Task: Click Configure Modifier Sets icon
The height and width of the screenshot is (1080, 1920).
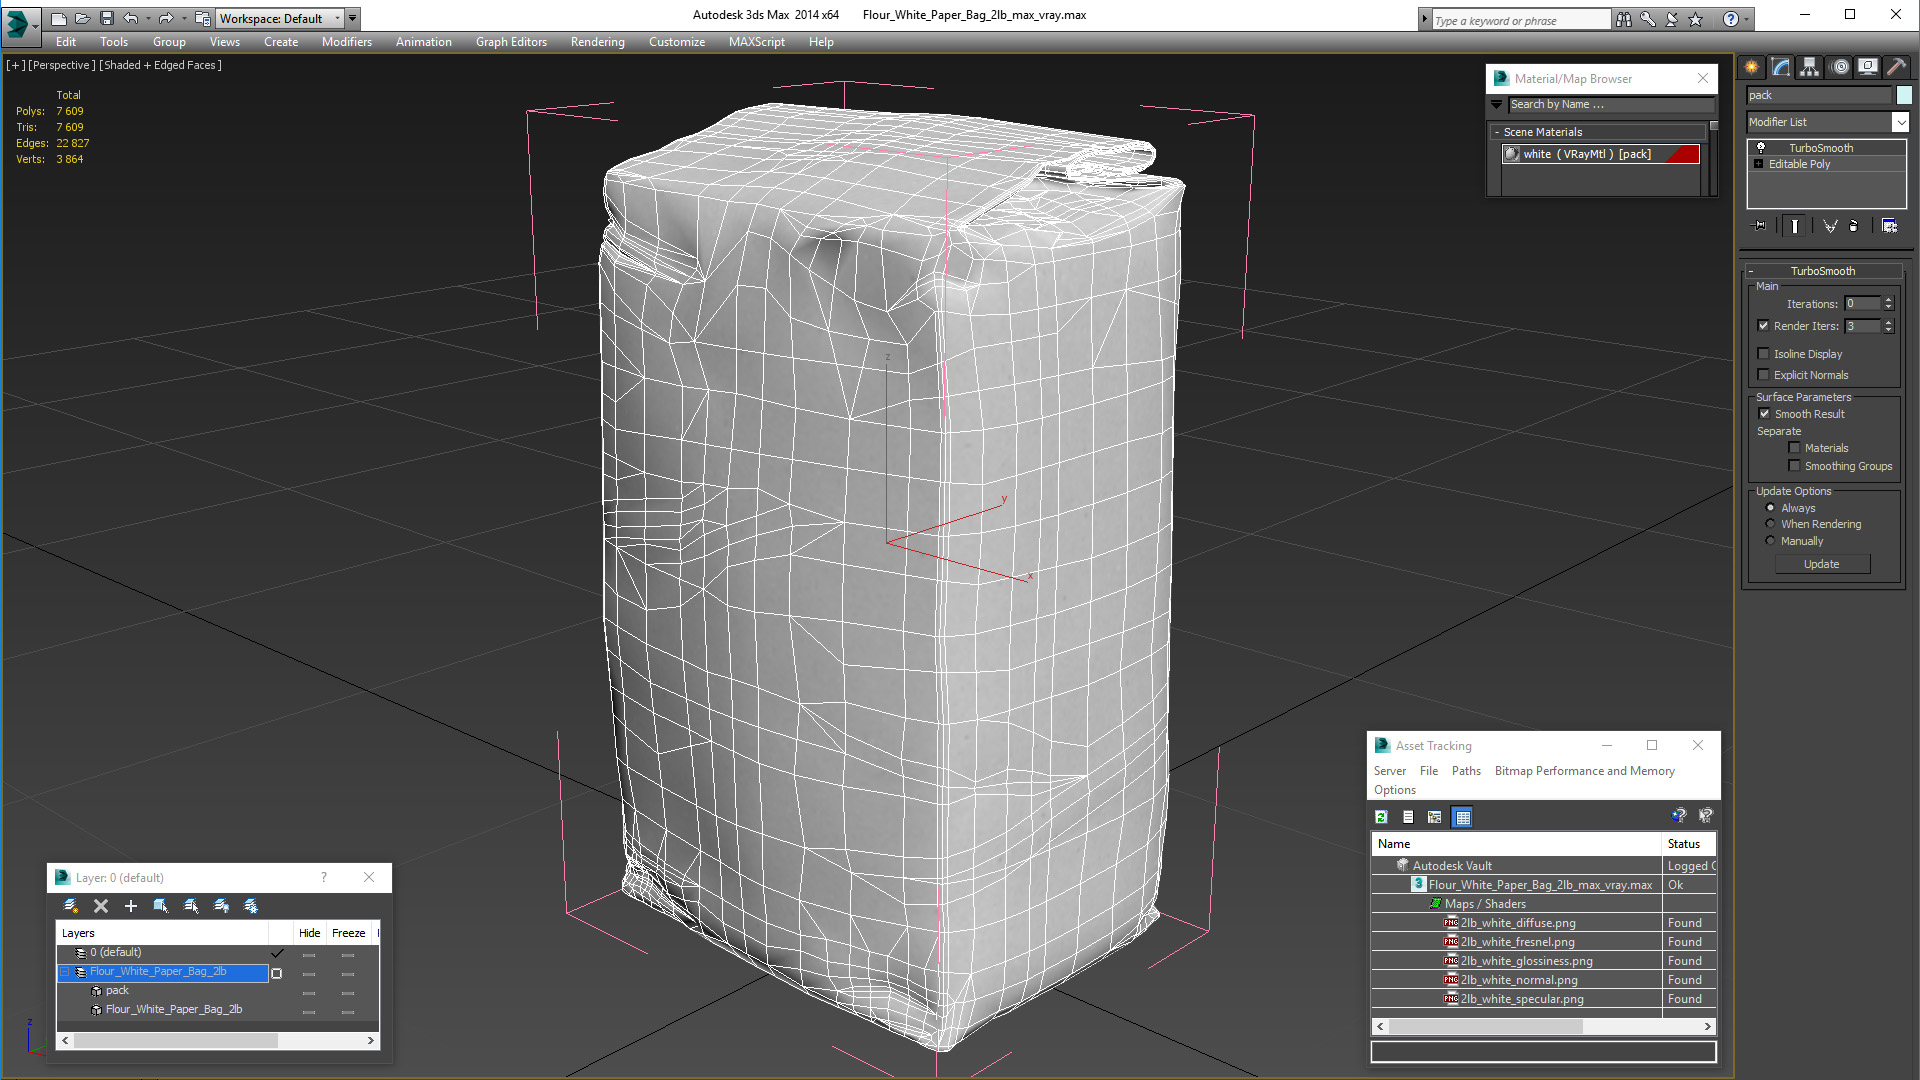Action: [1889, 226]
